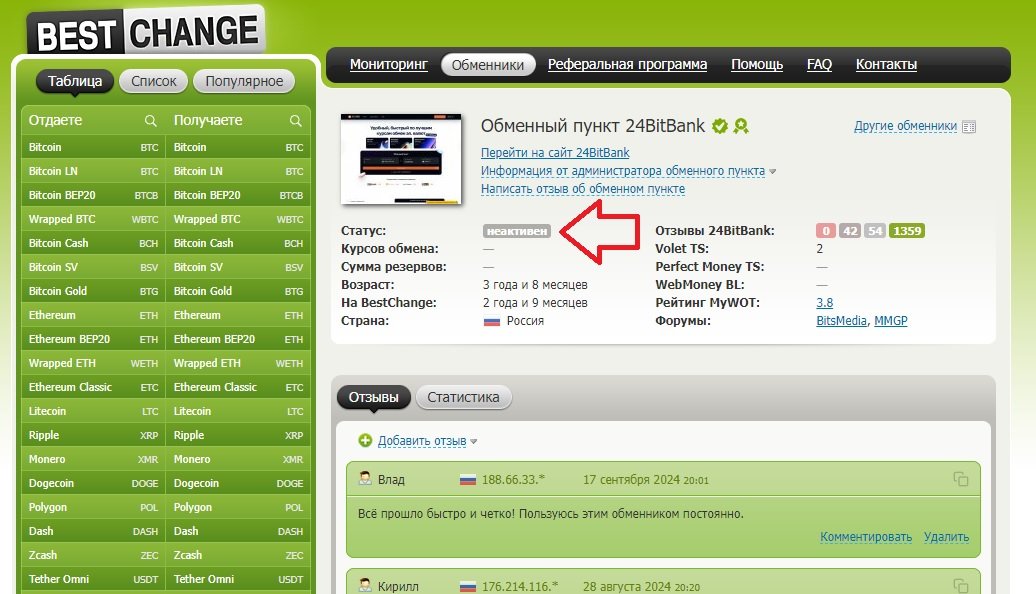Click the list icon beside Другие обменники
Image resolution: width=1036 pixels, height=594 pixels.
coord(968,127)
